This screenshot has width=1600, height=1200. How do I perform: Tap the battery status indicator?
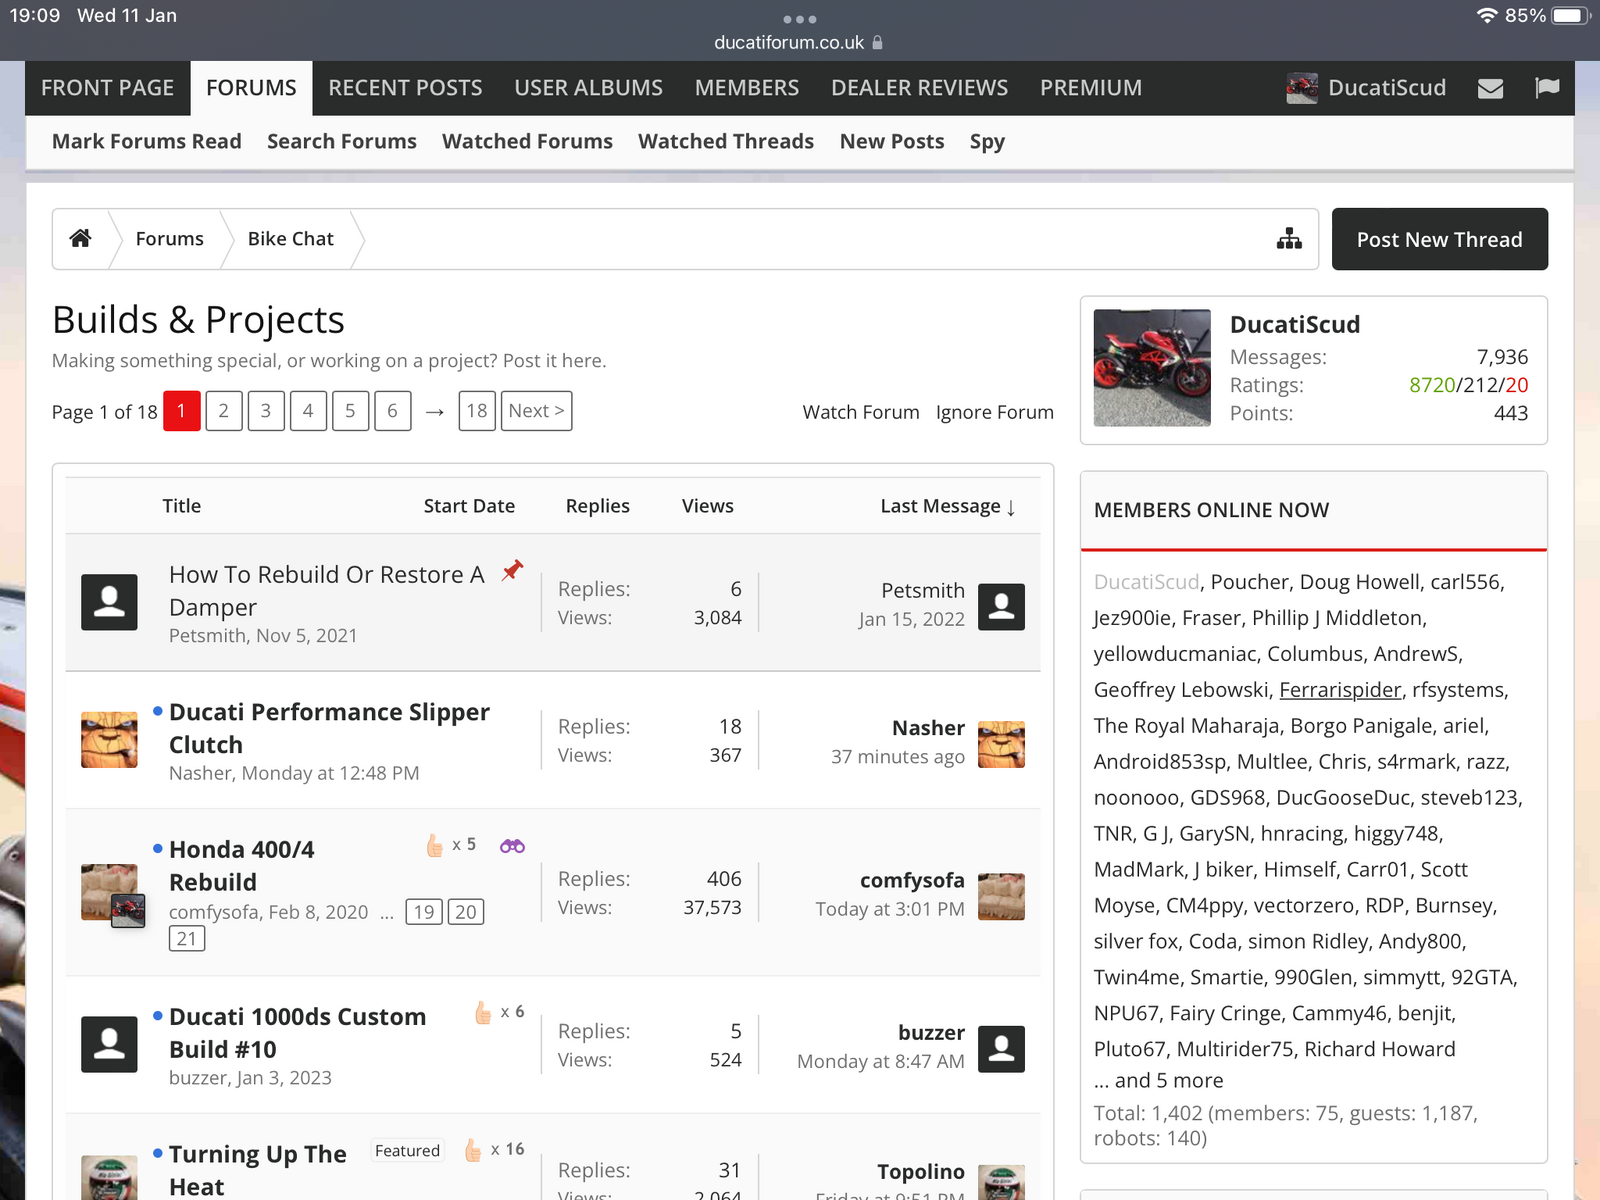(x=1571, y=16)
